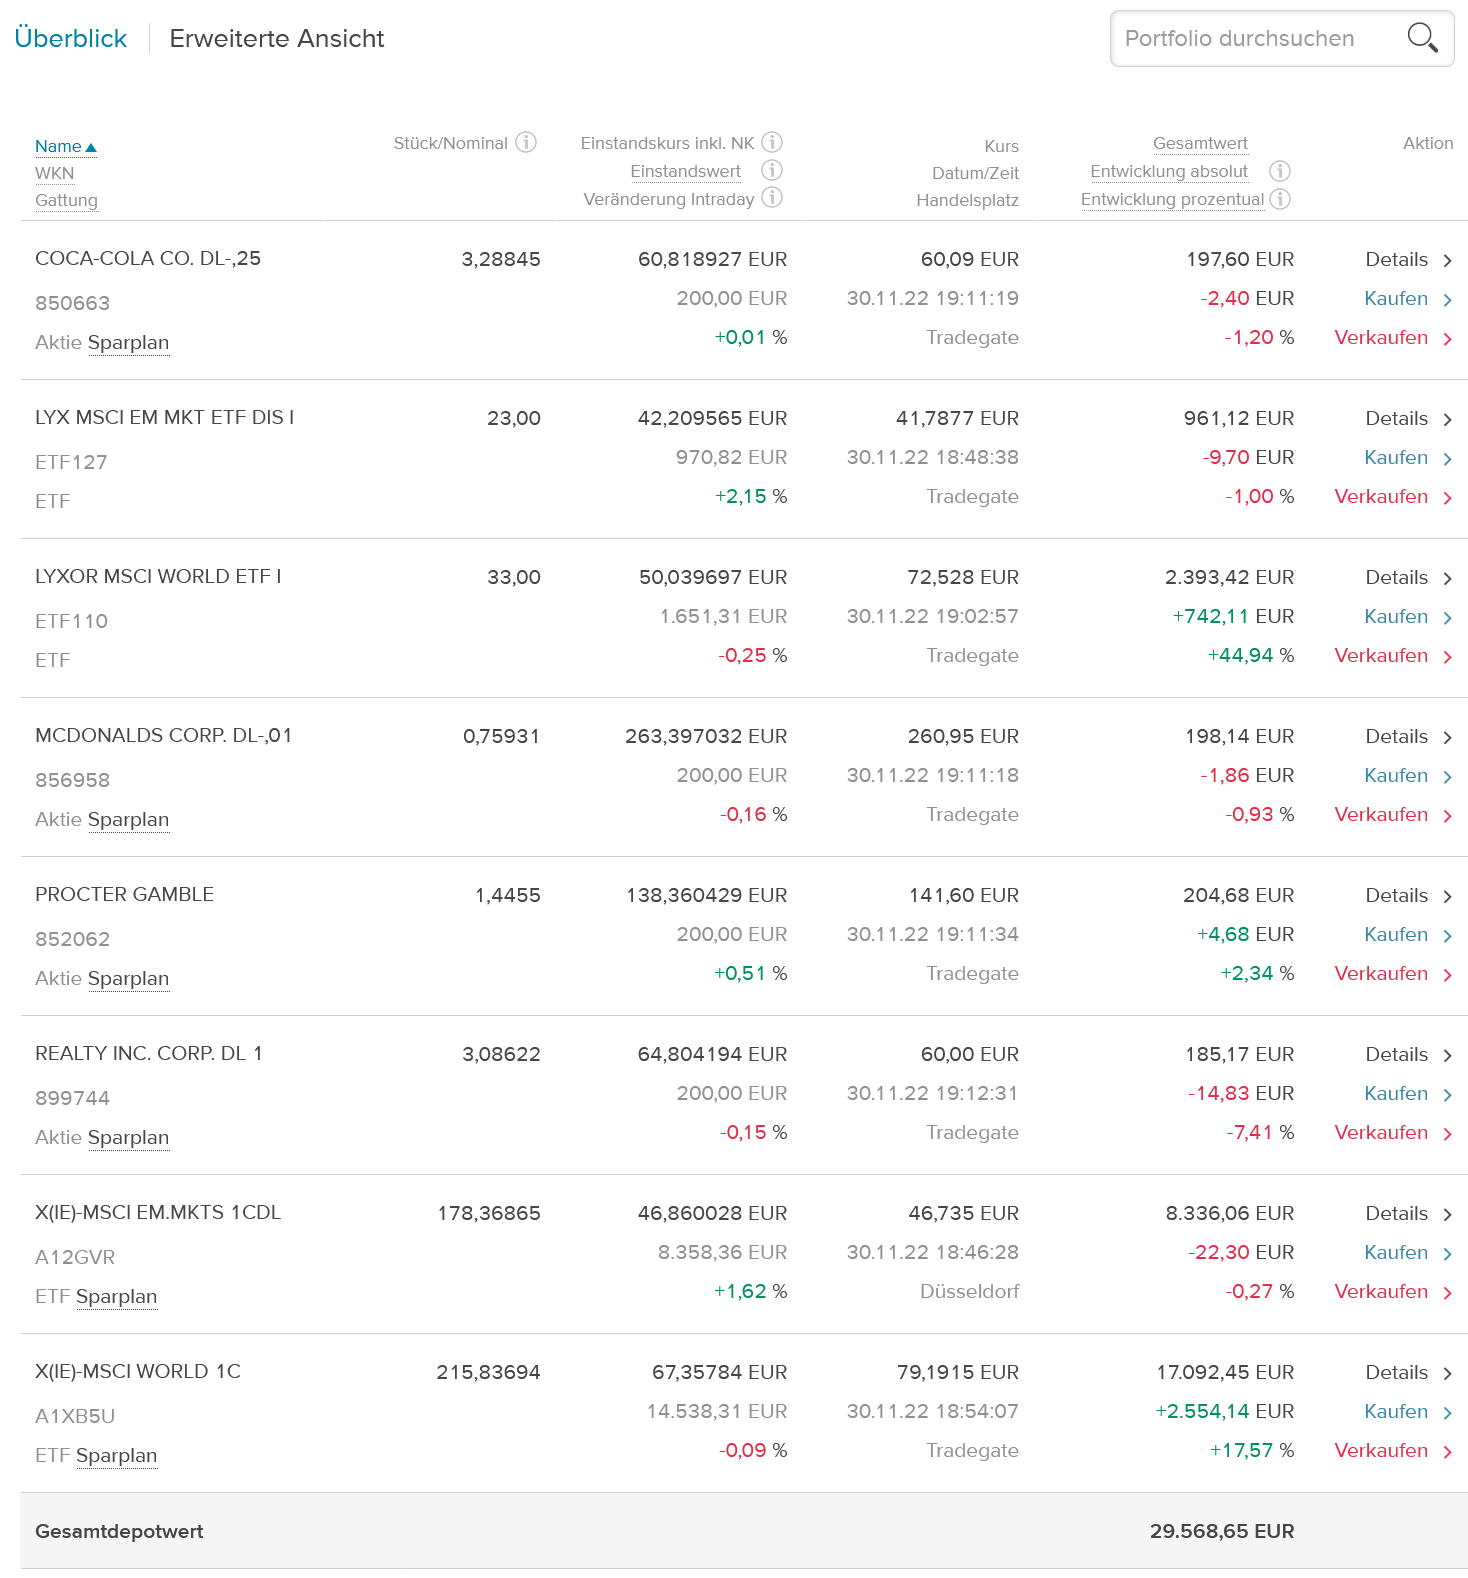Open Sparplan link under Realty Inc.
Image resolution: width=1468 pixels, height=1578 pixels.
pyautogui.click(x=128, y=1138)
